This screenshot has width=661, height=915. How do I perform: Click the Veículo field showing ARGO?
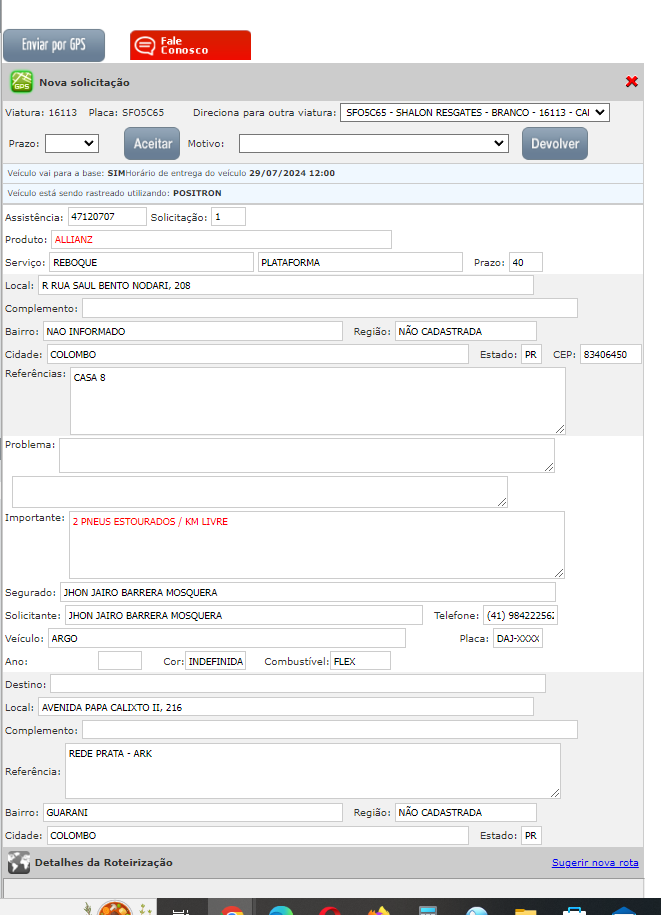(x=226, y=638)
